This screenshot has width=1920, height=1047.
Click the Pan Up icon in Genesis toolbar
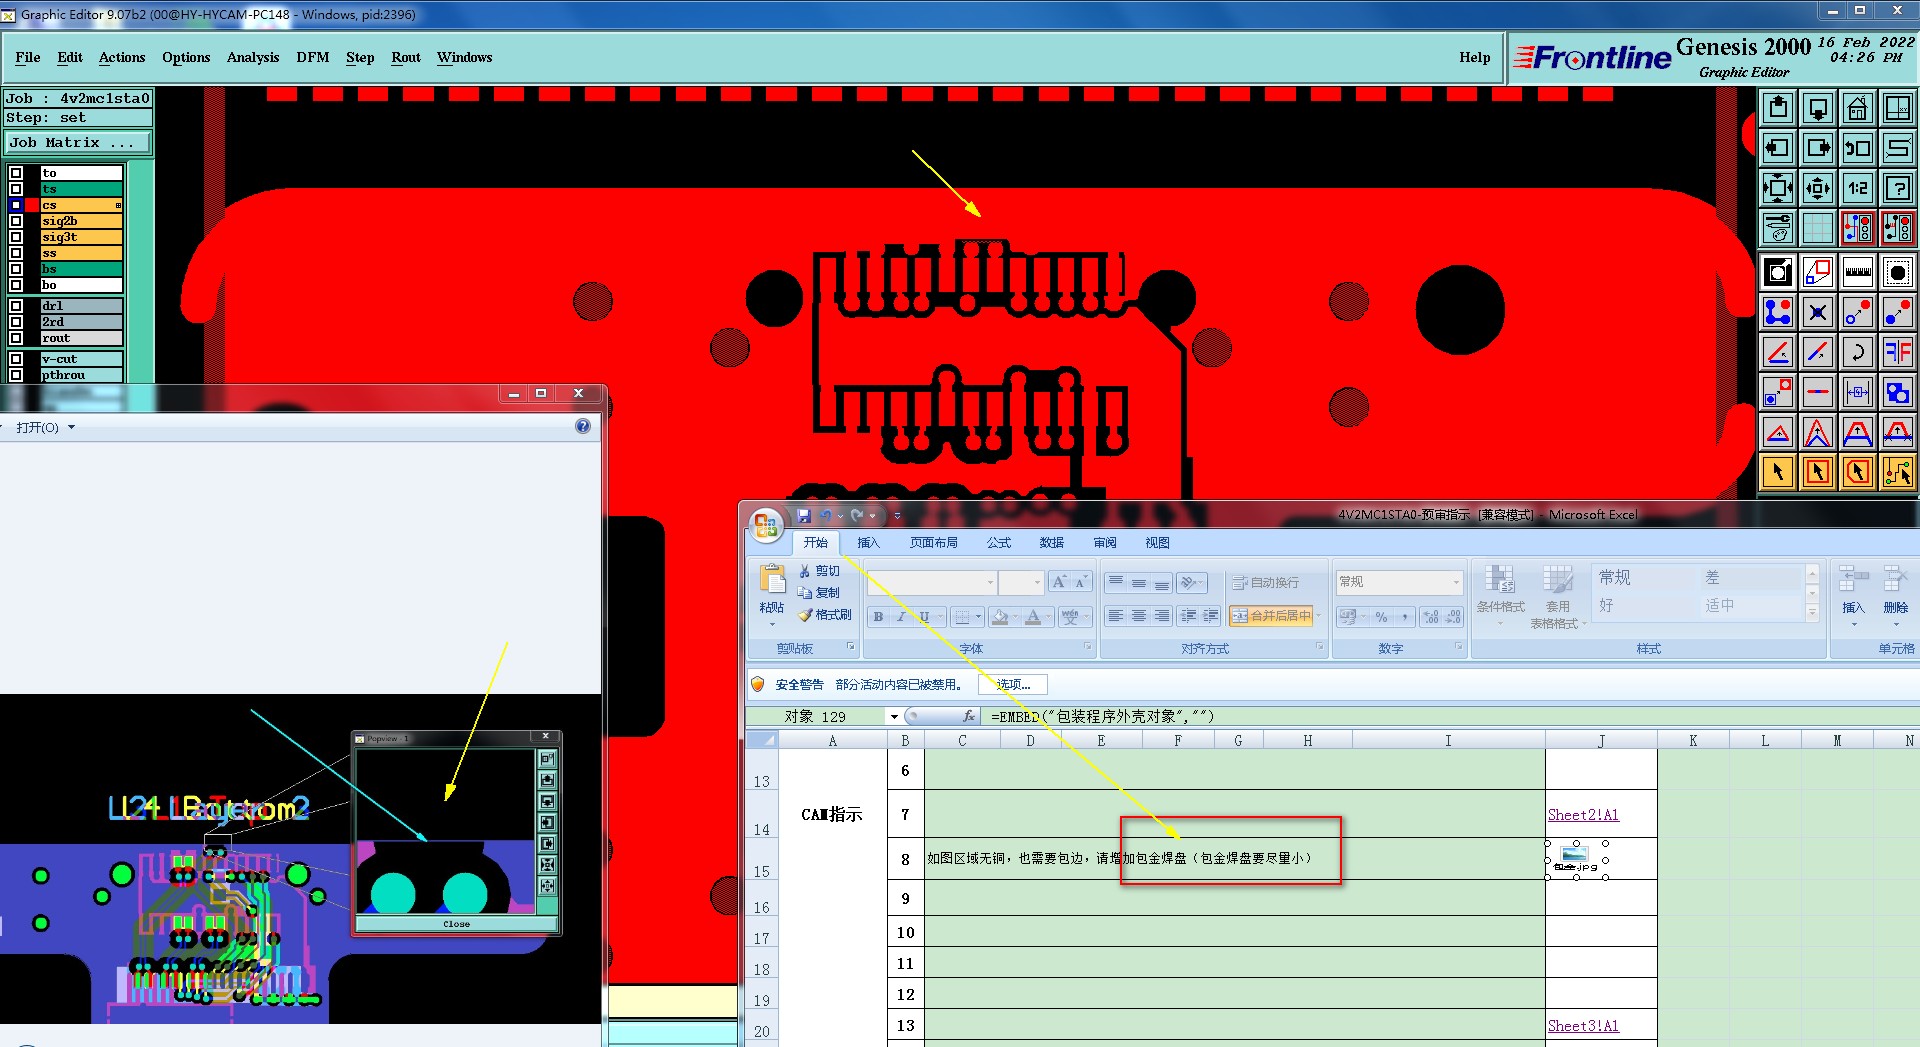(1778, 108)
